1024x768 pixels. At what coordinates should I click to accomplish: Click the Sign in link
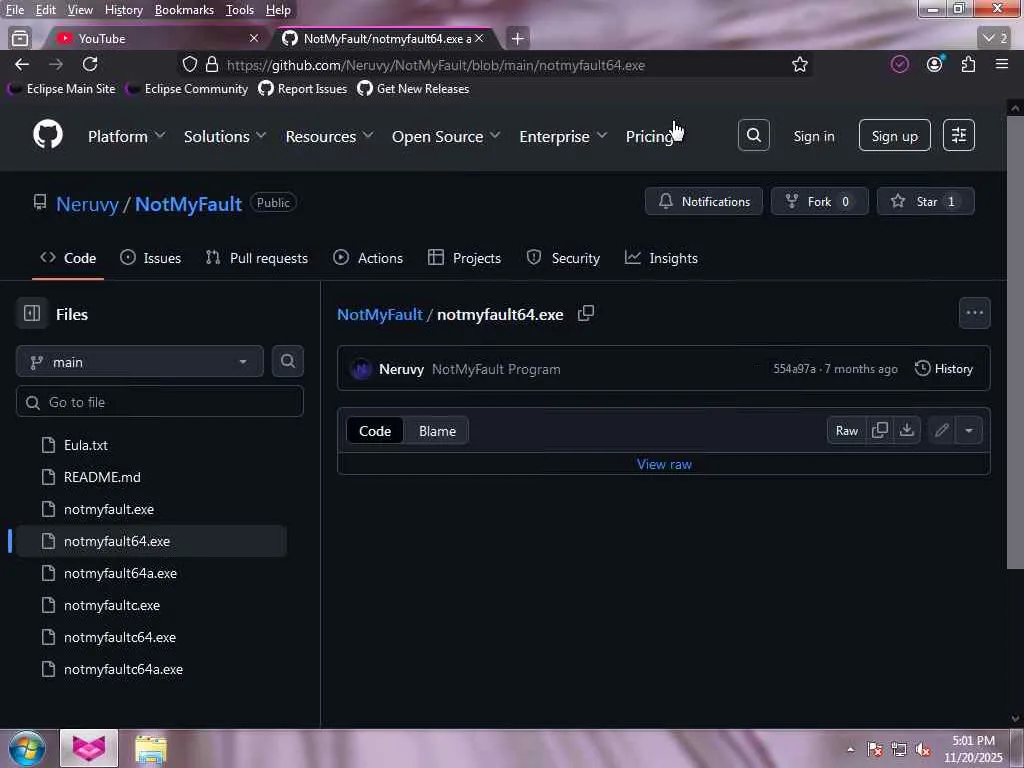pyautogui.click(x=814, y=136)
